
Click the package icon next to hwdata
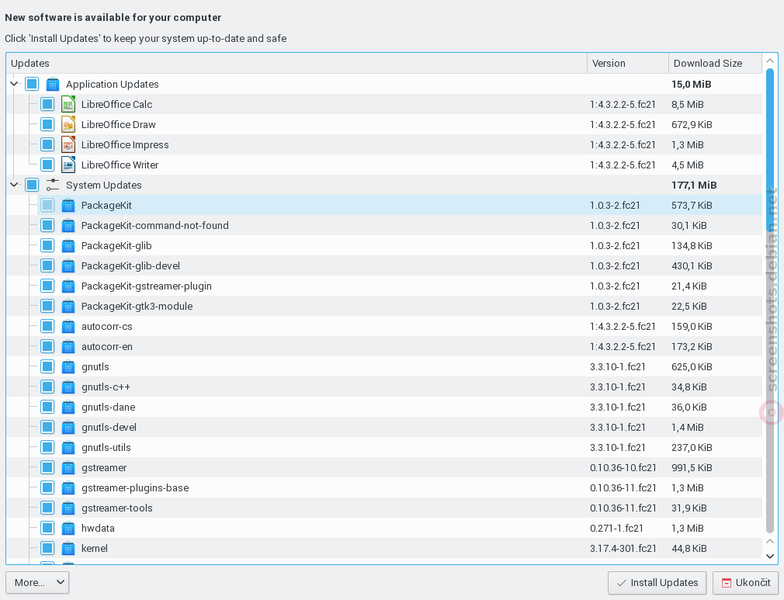(x=68, y=528)
